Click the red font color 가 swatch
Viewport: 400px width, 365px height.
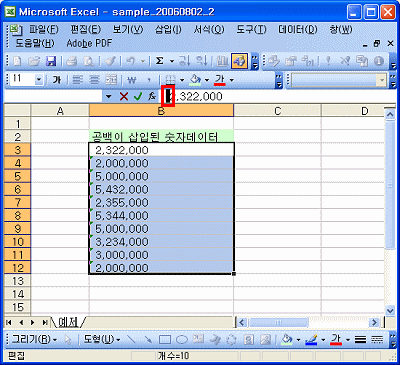(x=220, y=80)
